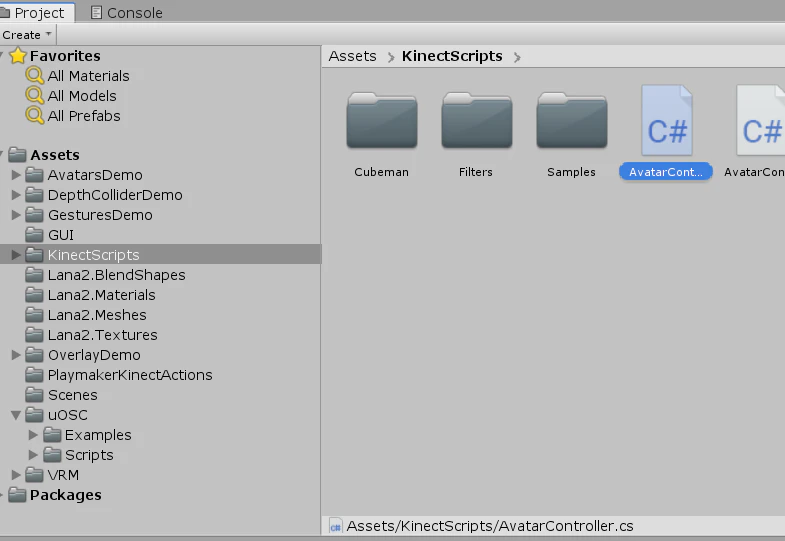Select the Examples folder icon under uOSC
Viewport: 785px width, 541px height.
tap(52, 435)
